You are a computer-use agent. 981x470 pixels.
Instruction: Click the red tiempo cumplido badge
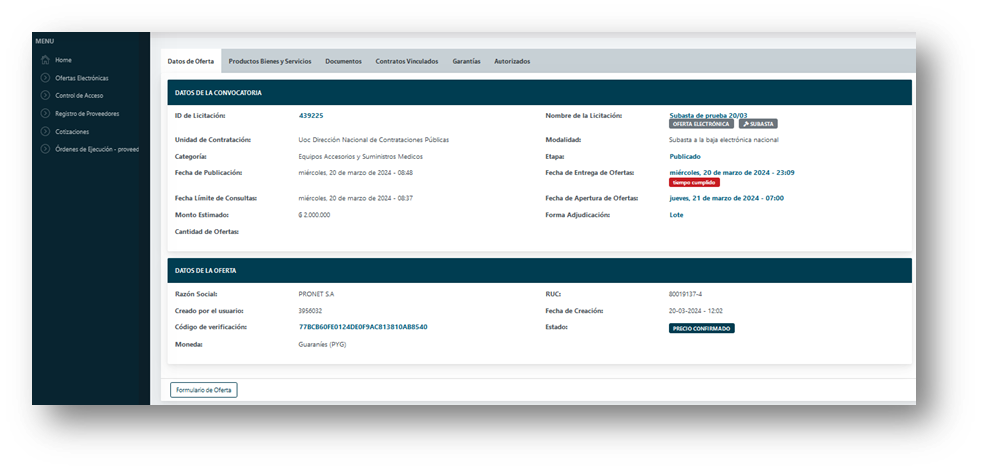(694, 182)
